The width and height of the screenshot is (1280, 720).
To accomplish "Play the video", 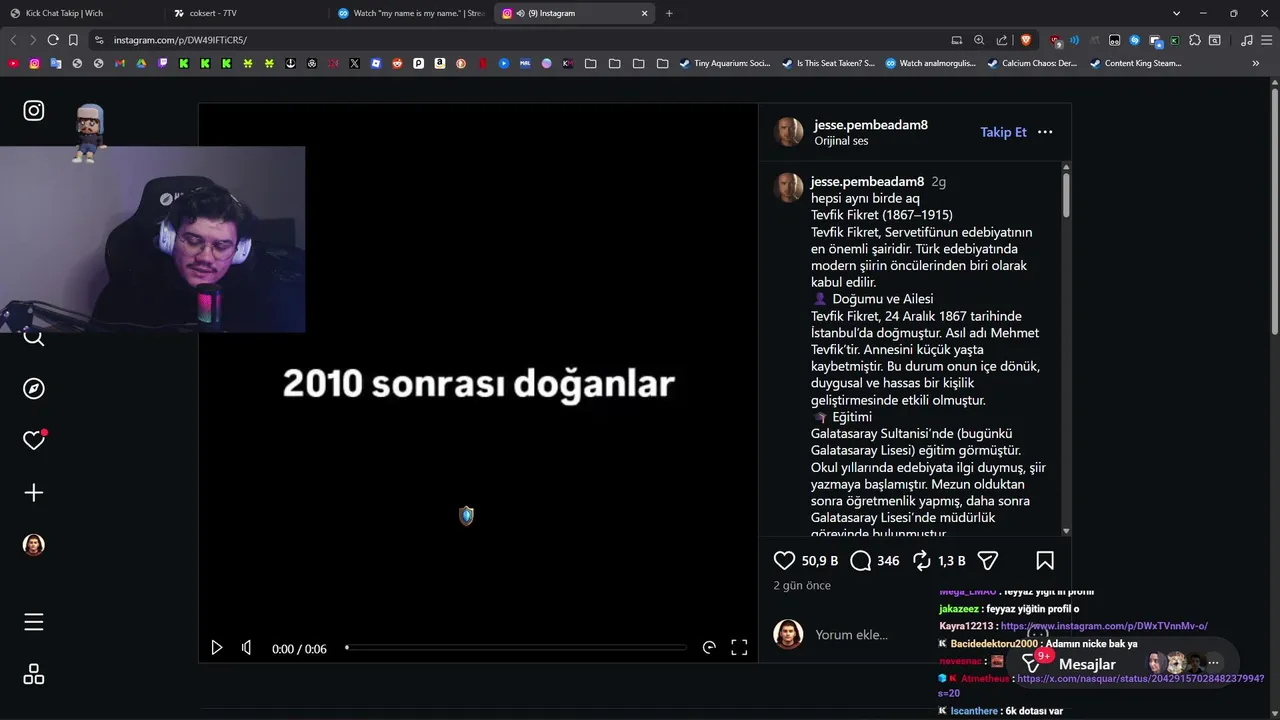I will pos(217,648).
